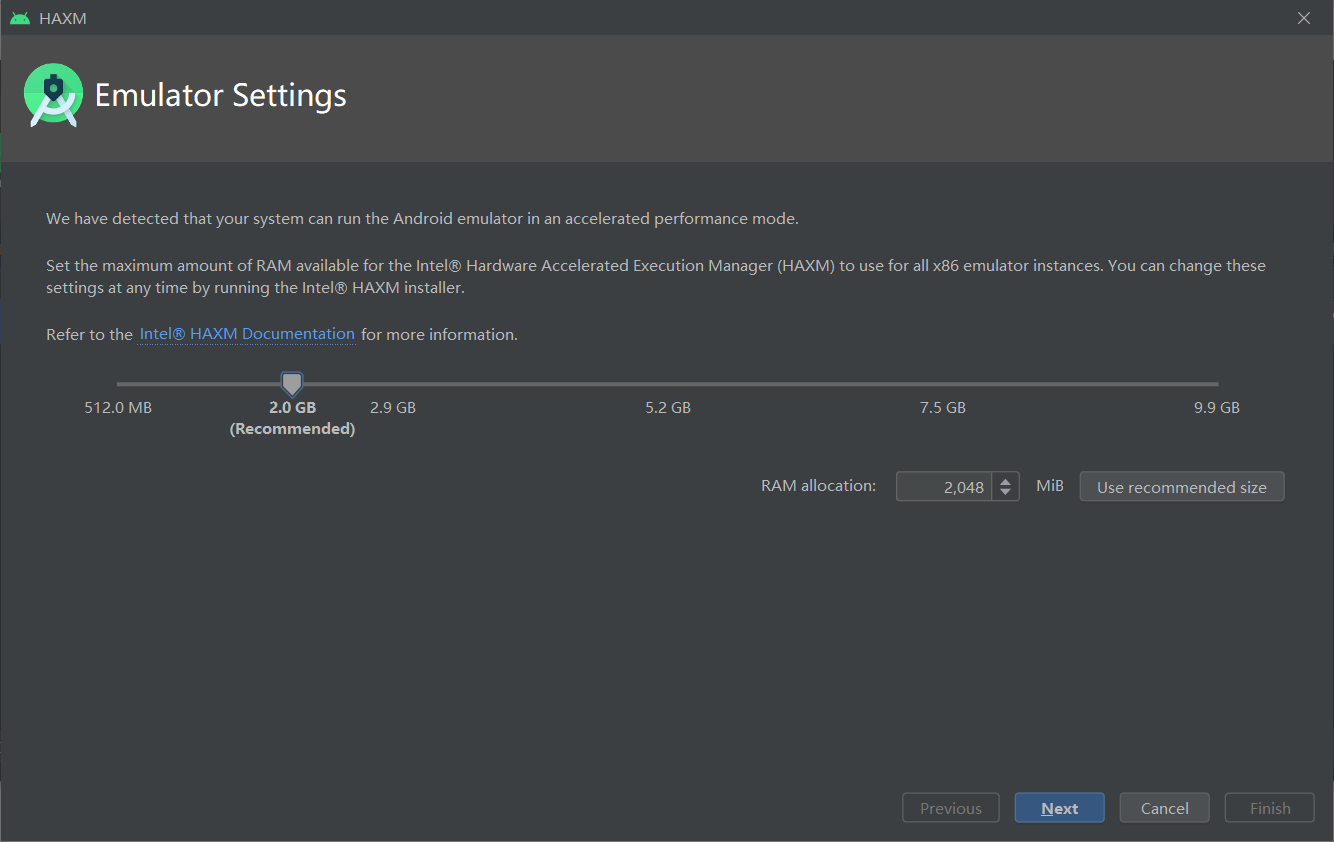
Task: Click the 9.9 GB slider label
Action: coord(1217,407)
